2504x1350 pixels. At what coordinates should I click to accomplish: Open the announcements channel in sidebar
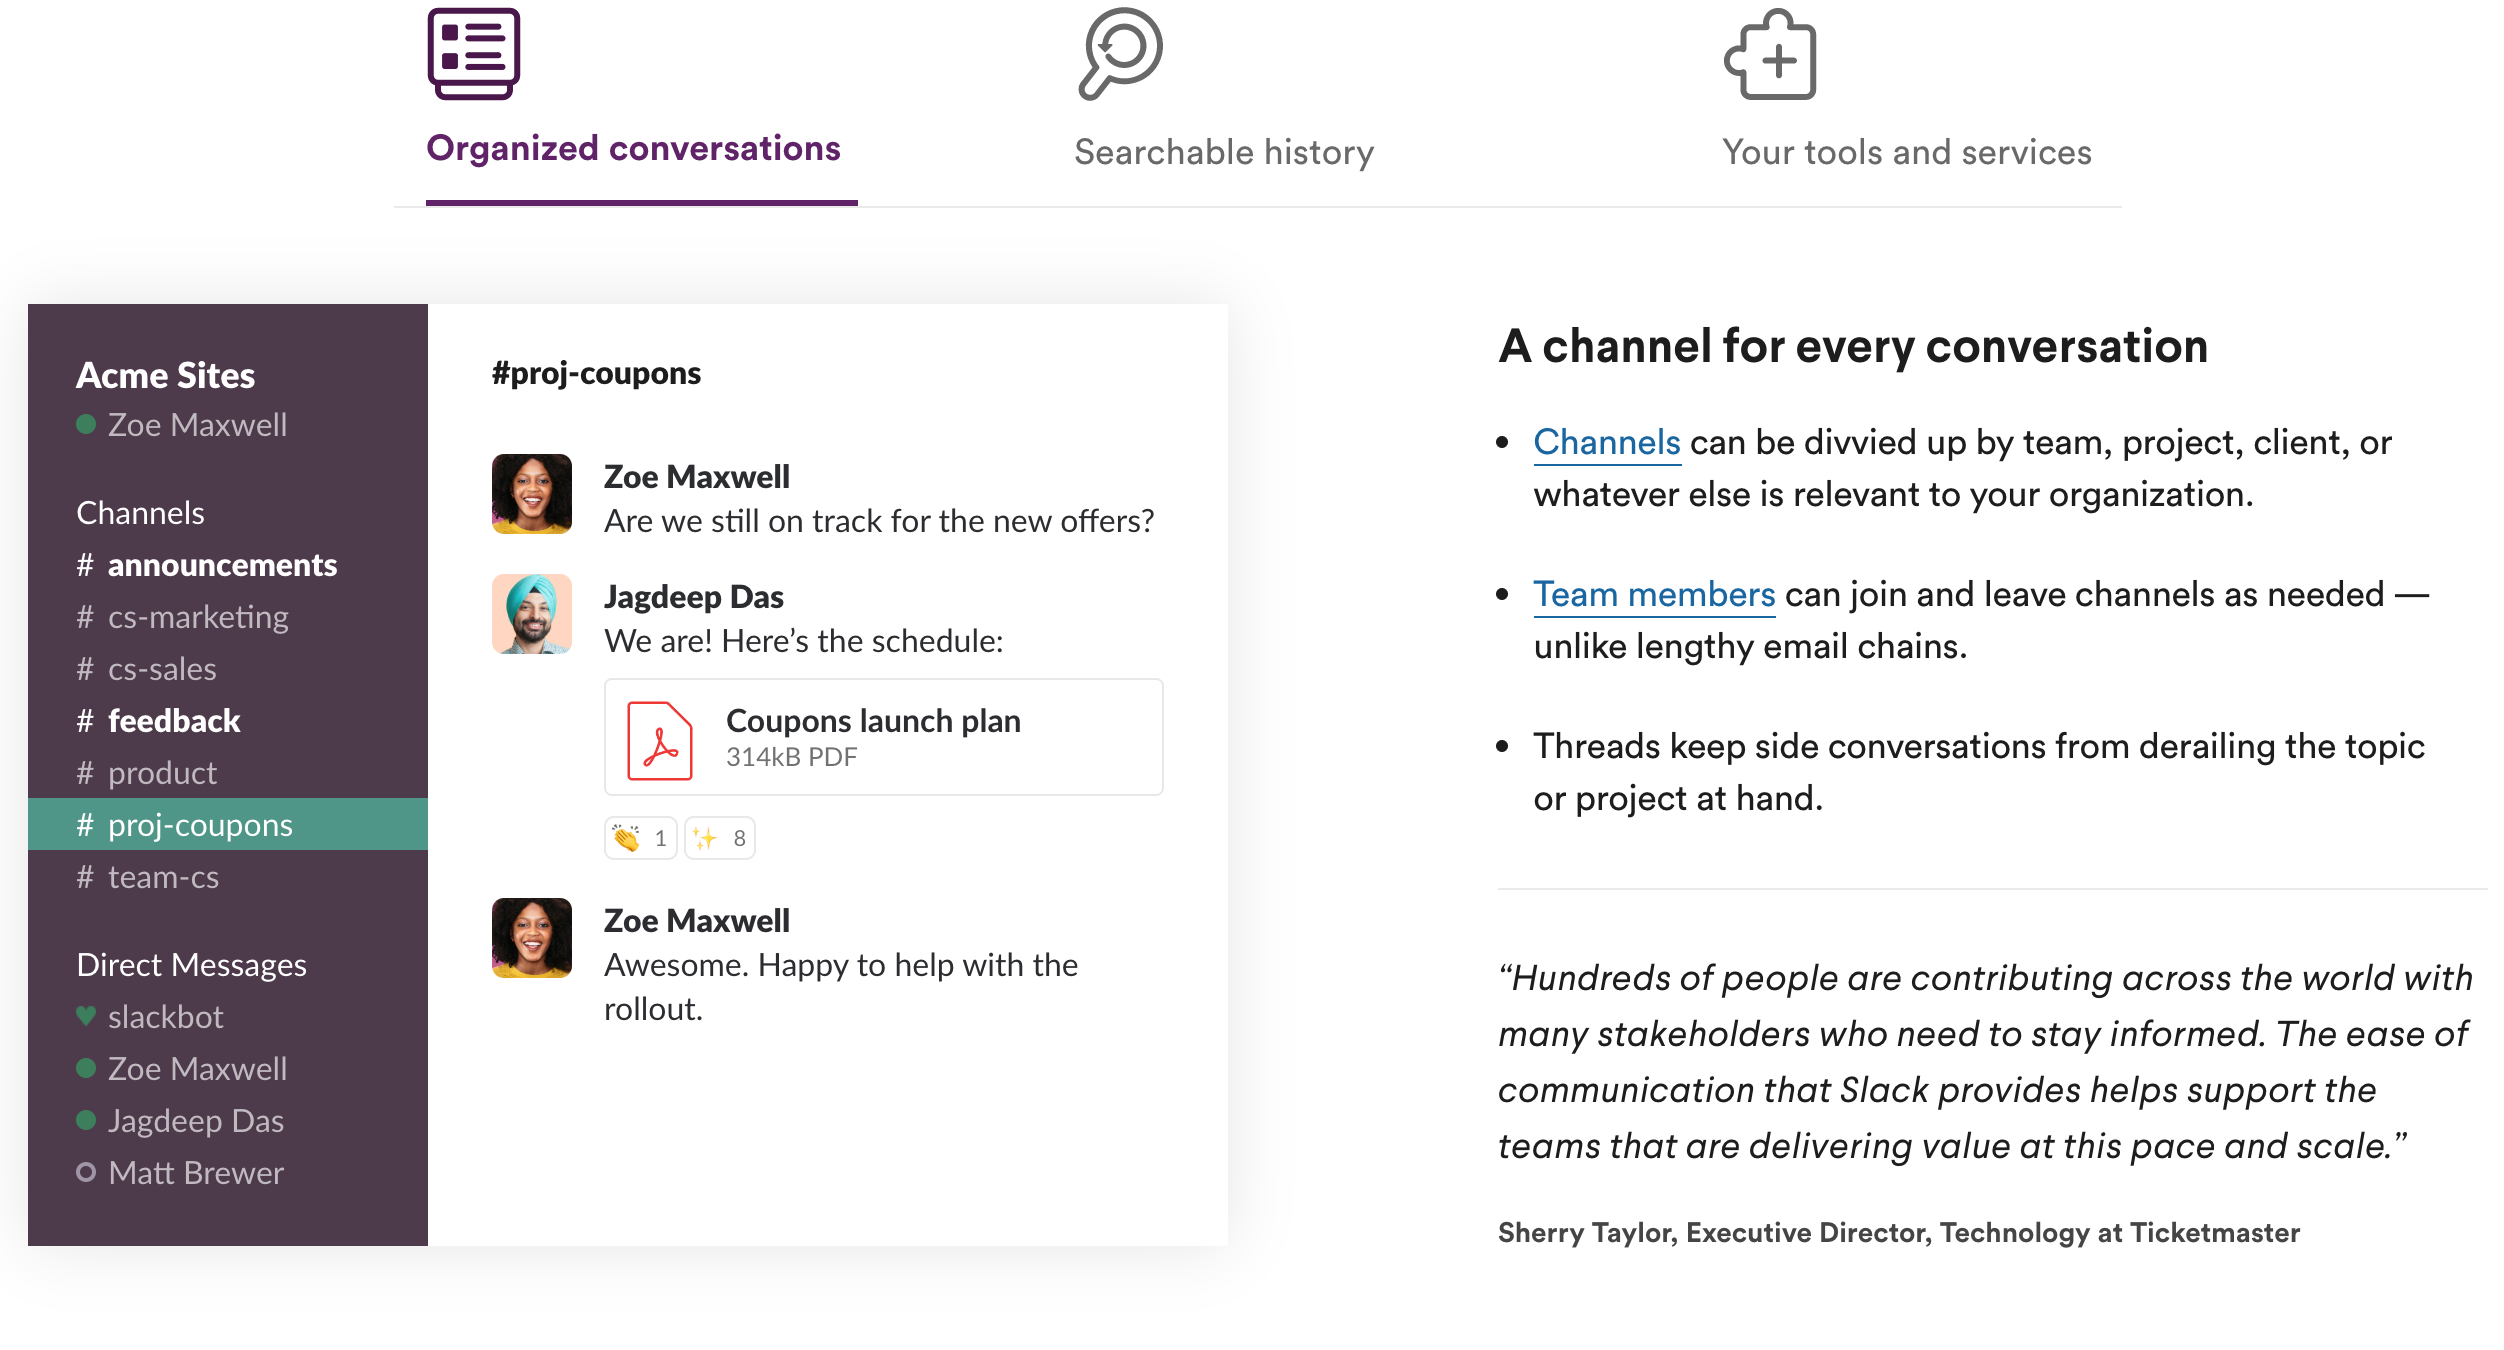222,565
